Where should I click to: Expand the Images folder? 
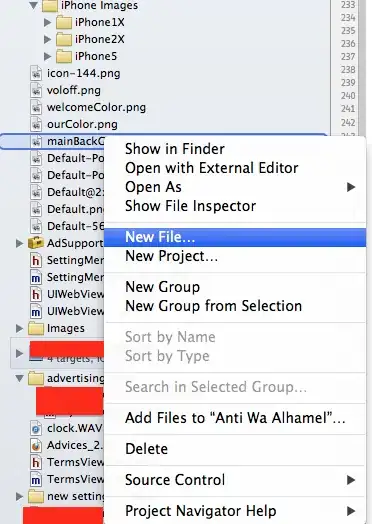pyautogui.click(x=19, y=329)
